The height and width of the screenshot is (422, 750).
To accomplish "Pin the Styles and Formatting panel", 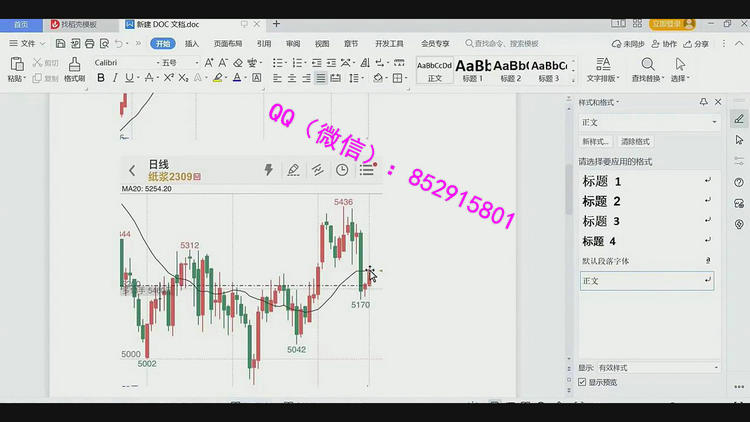I will 705,102.
